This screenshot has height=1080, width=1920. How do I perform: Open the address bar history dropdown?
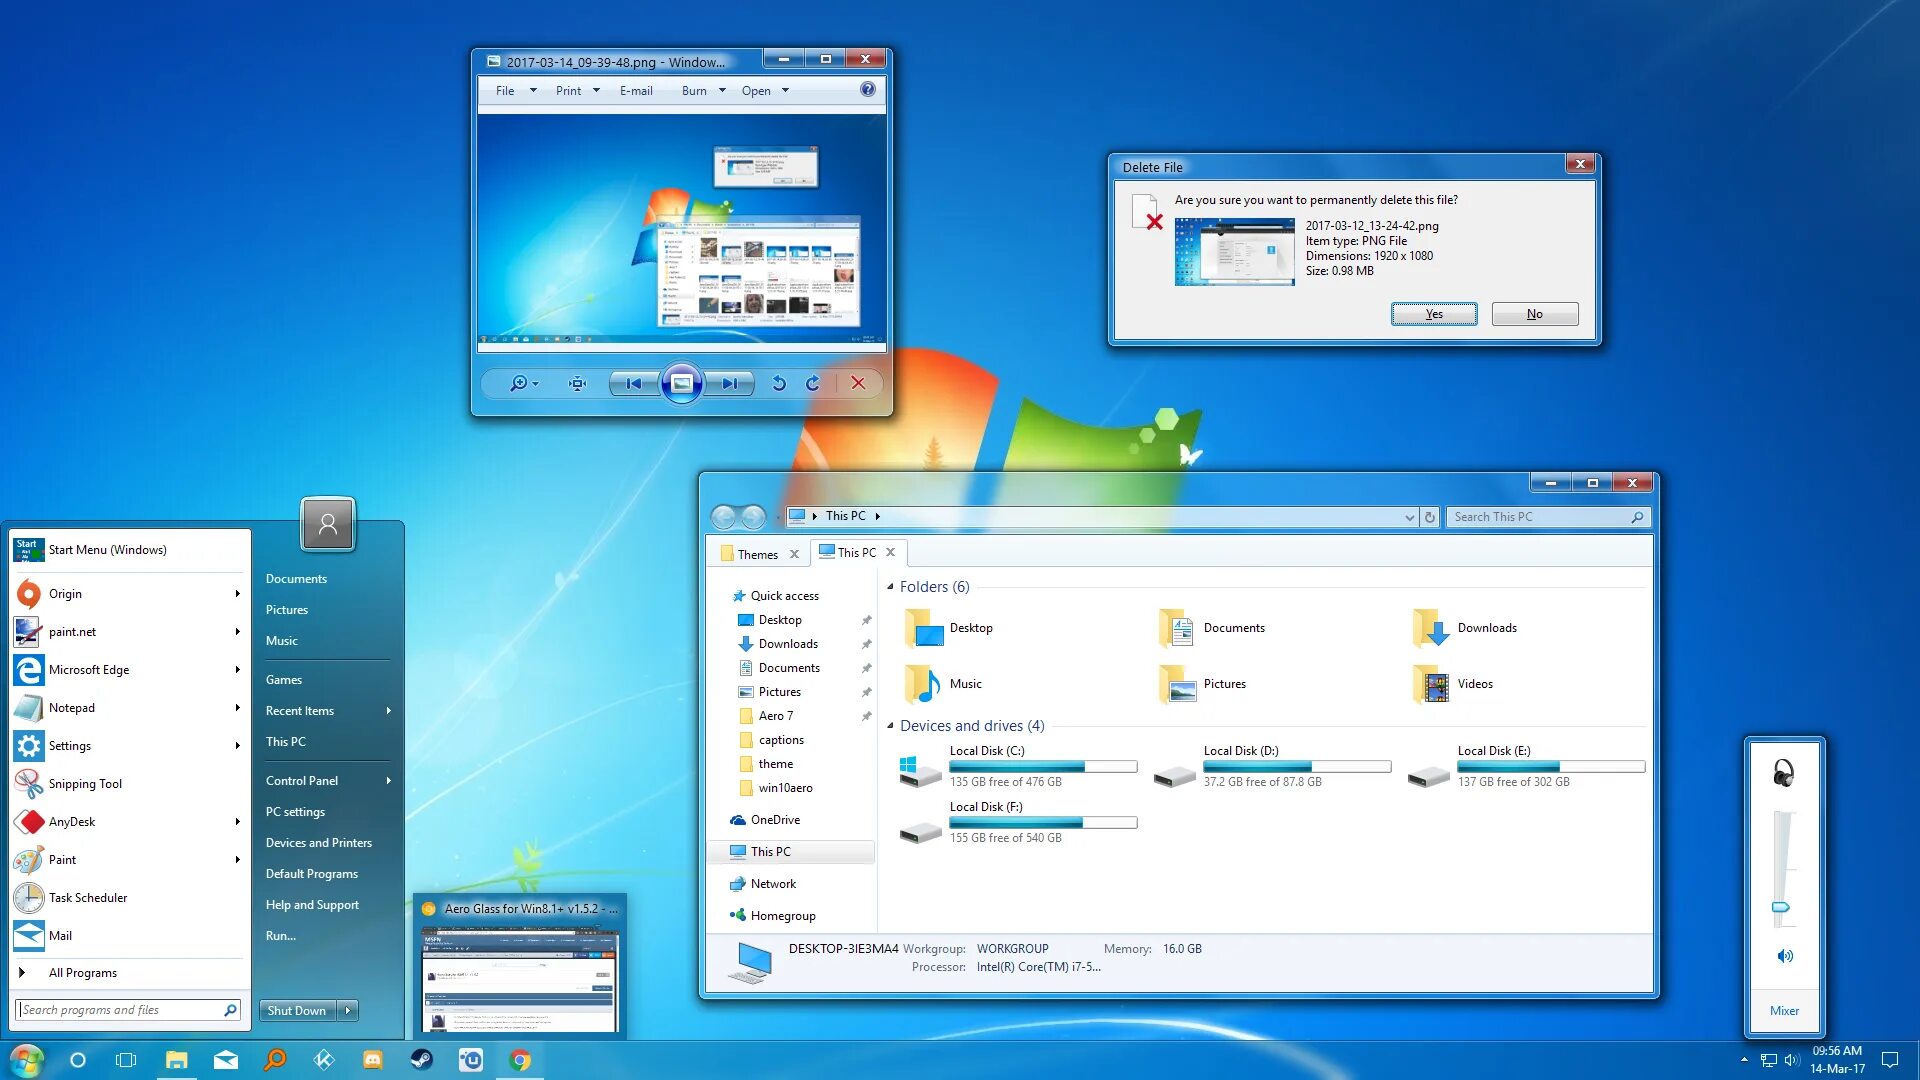1409,517
